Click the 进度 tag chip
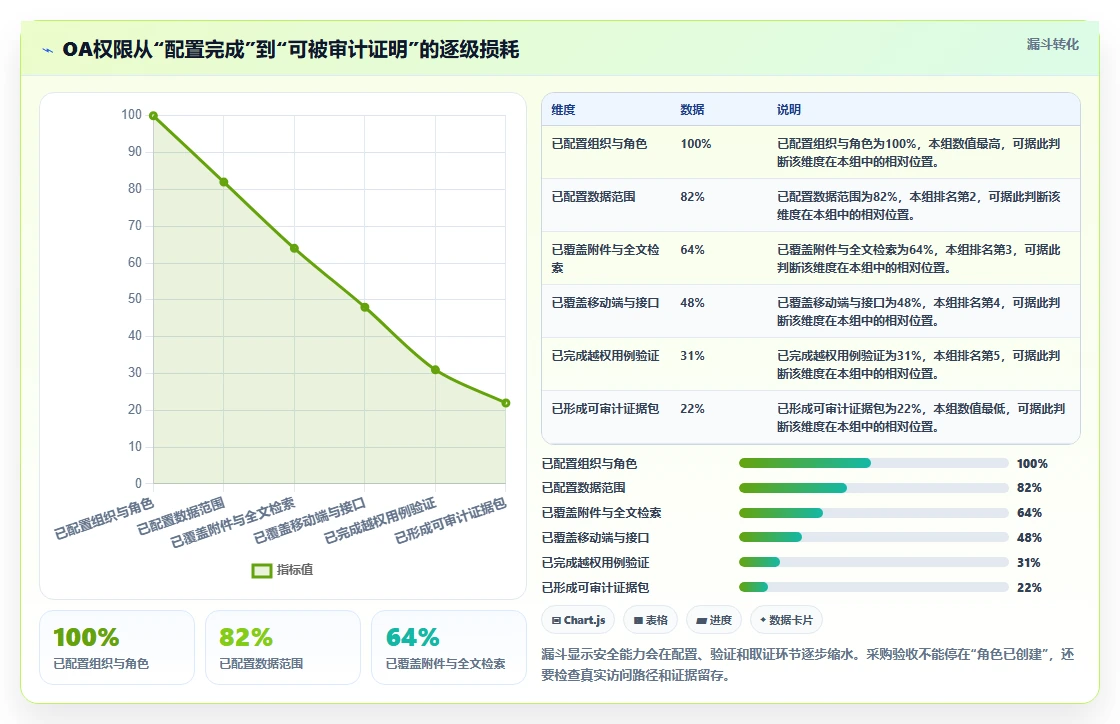The width and height of the screenshot is (1120, 724). click(x=714, y=620)
